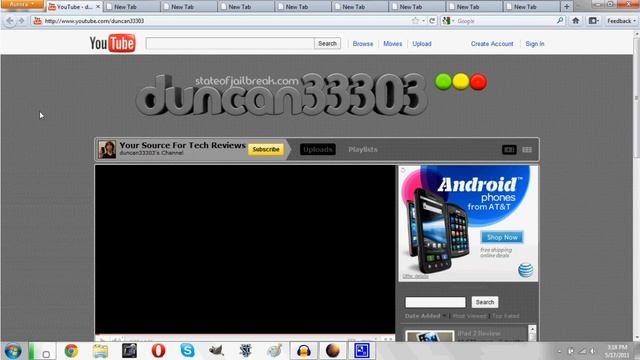Screen dimensions: 640x360
Task: Expand the Feedback dropdown
Action: (621, 21)
